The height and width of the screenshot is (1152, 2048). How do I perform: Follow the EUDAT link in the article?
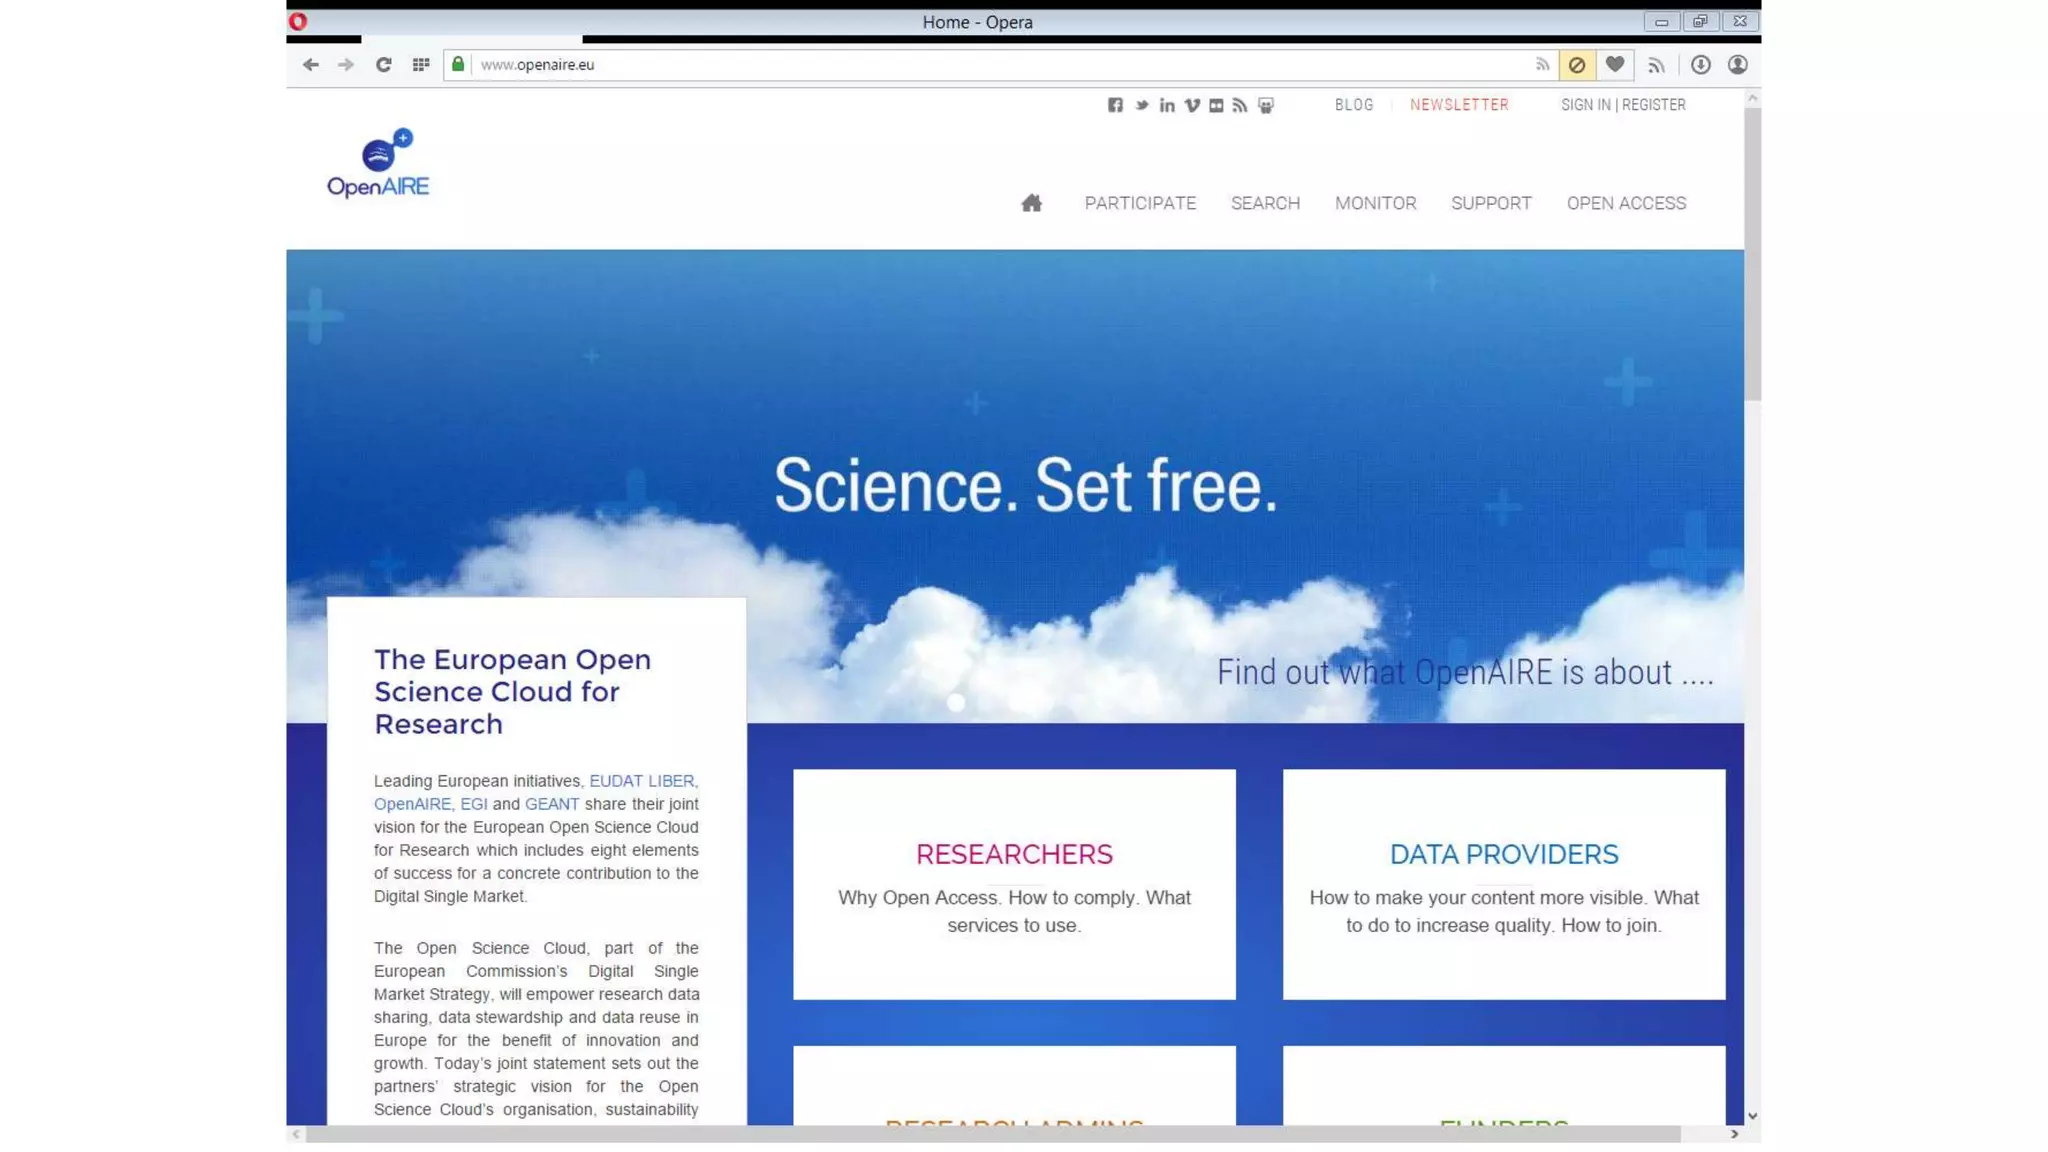(615, 781)
